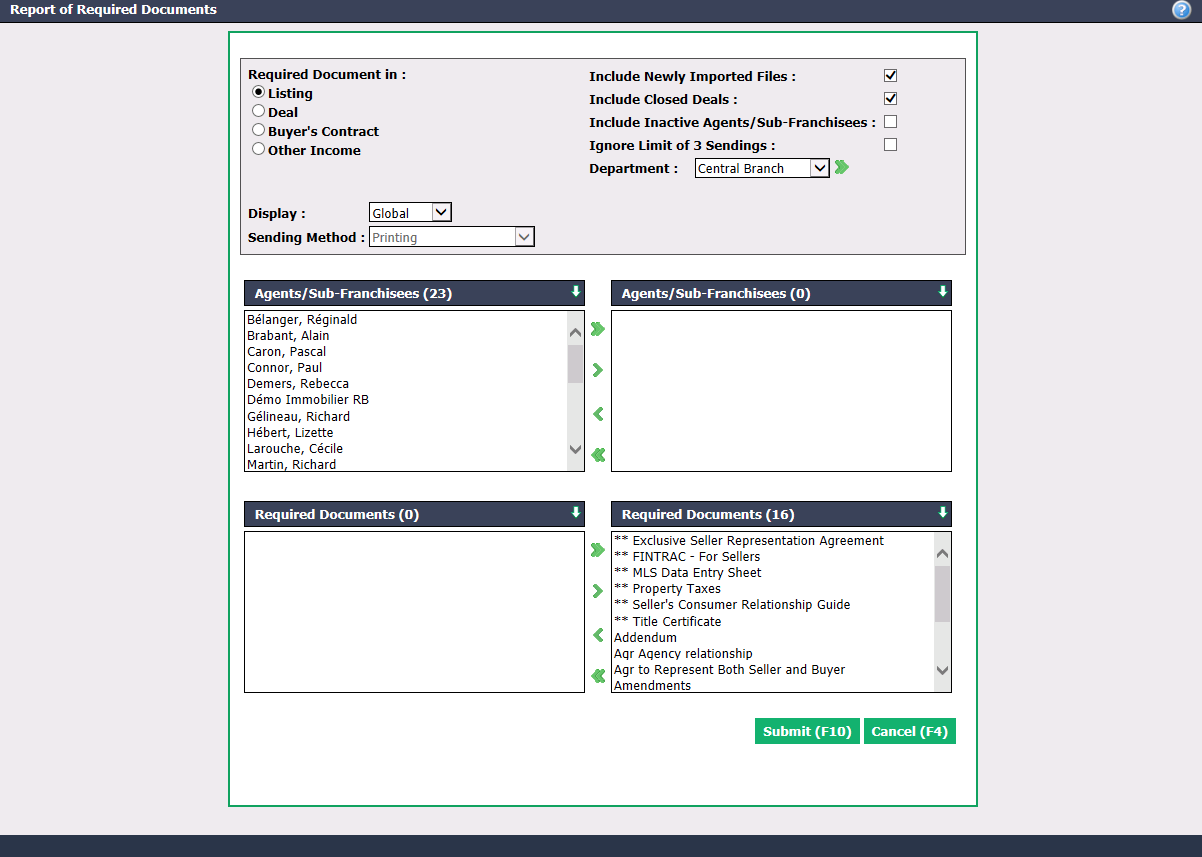
Task: Uncheck Include Closed Deals checkbox
Action: [x=890, y=99]
